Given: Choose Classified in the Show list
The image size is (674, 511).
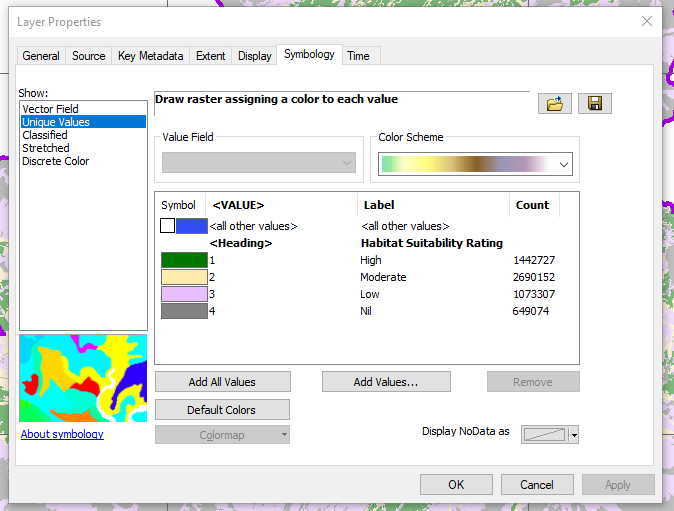Looking at the screenshot, I should 83,135.
